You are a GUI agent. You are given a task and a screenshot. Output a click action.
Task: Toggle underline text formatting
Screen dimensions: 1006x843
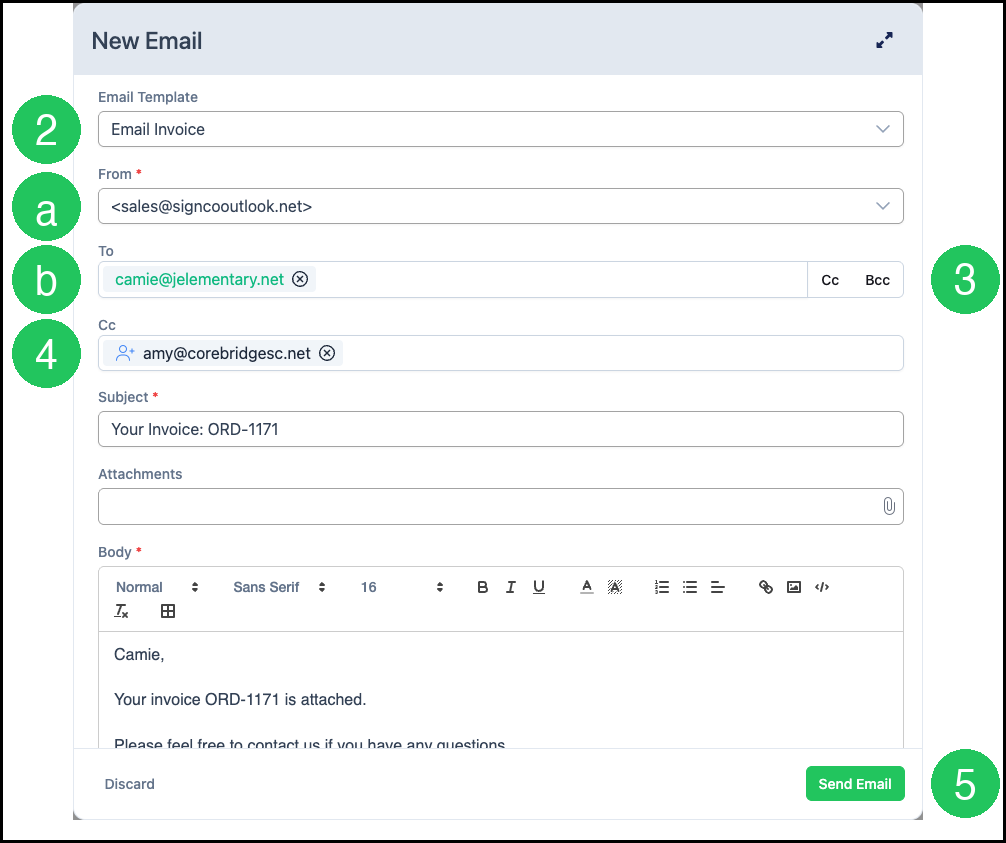(x=539, y=587)
